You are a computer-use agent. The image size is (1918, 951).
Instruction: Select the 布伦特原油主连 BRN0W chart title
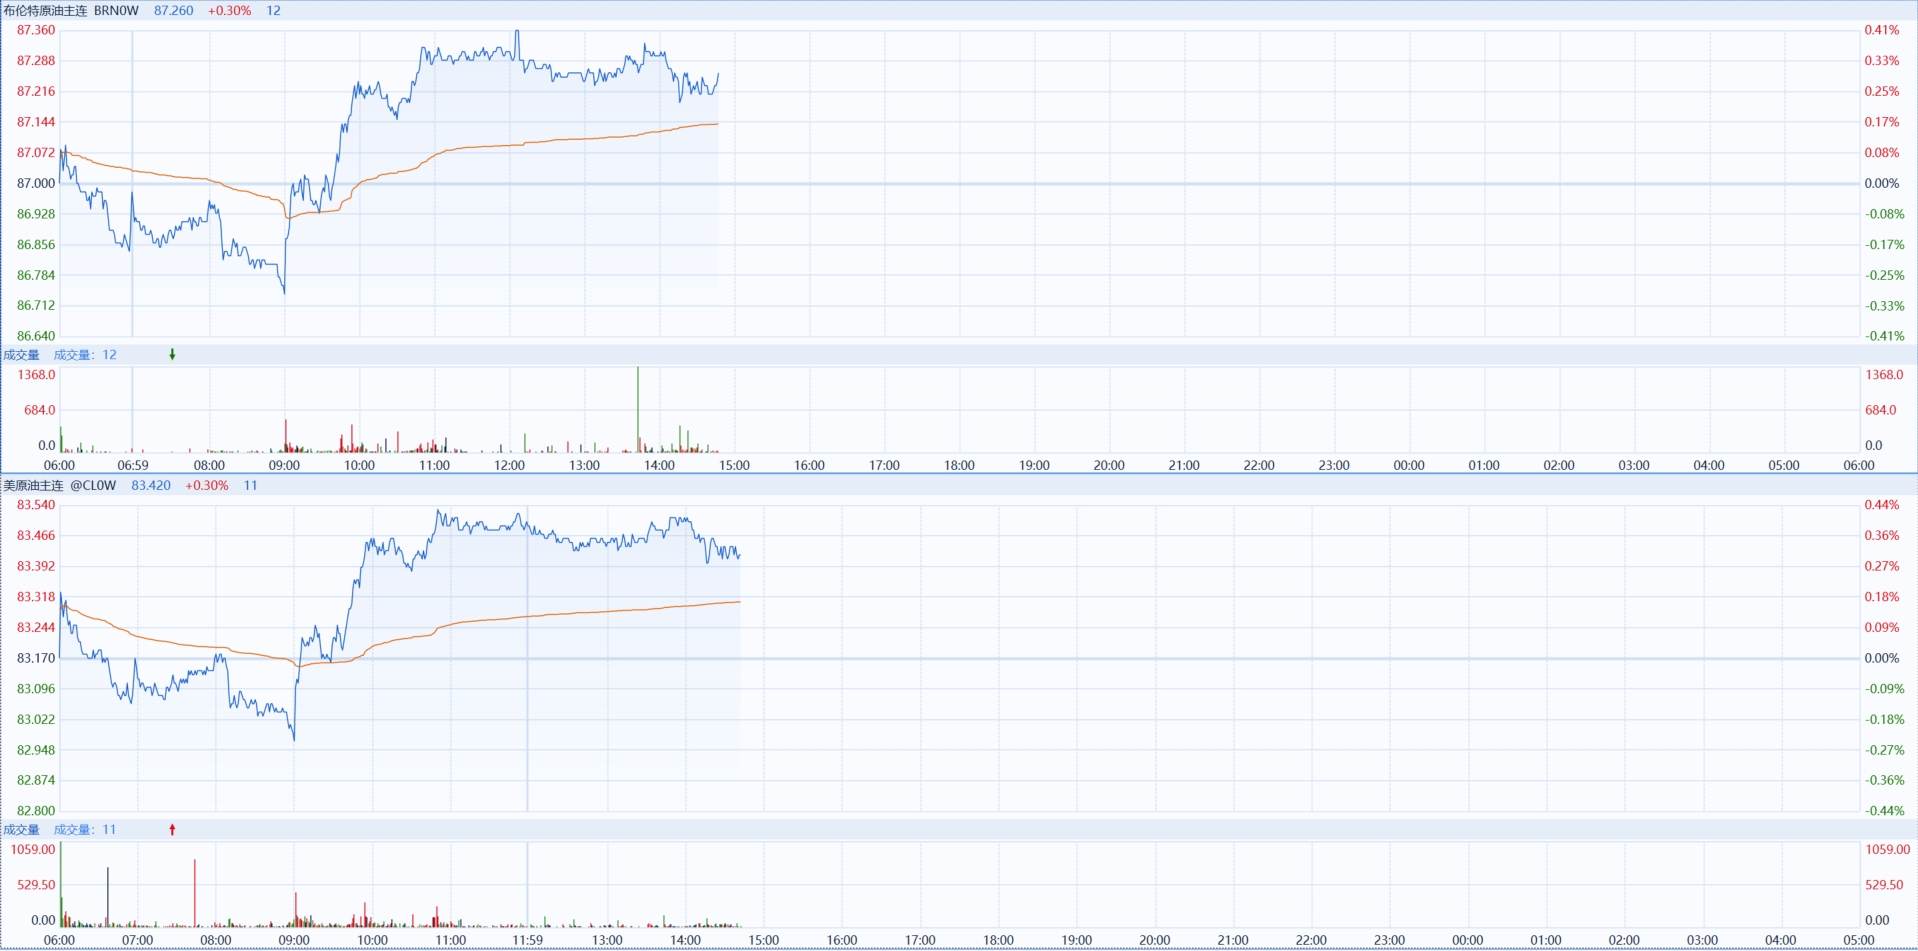coord(71,11)
